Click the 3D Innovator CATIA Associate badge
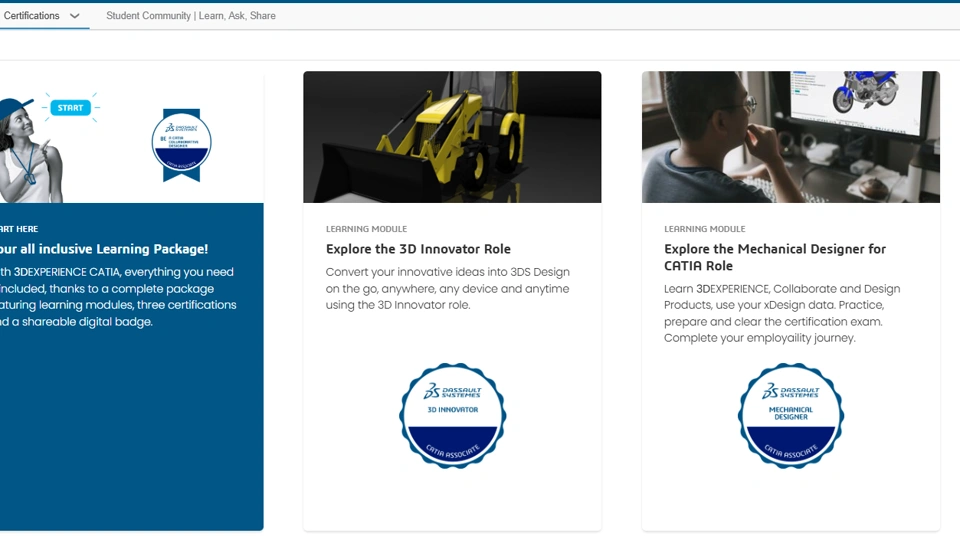 coord(452,416)
